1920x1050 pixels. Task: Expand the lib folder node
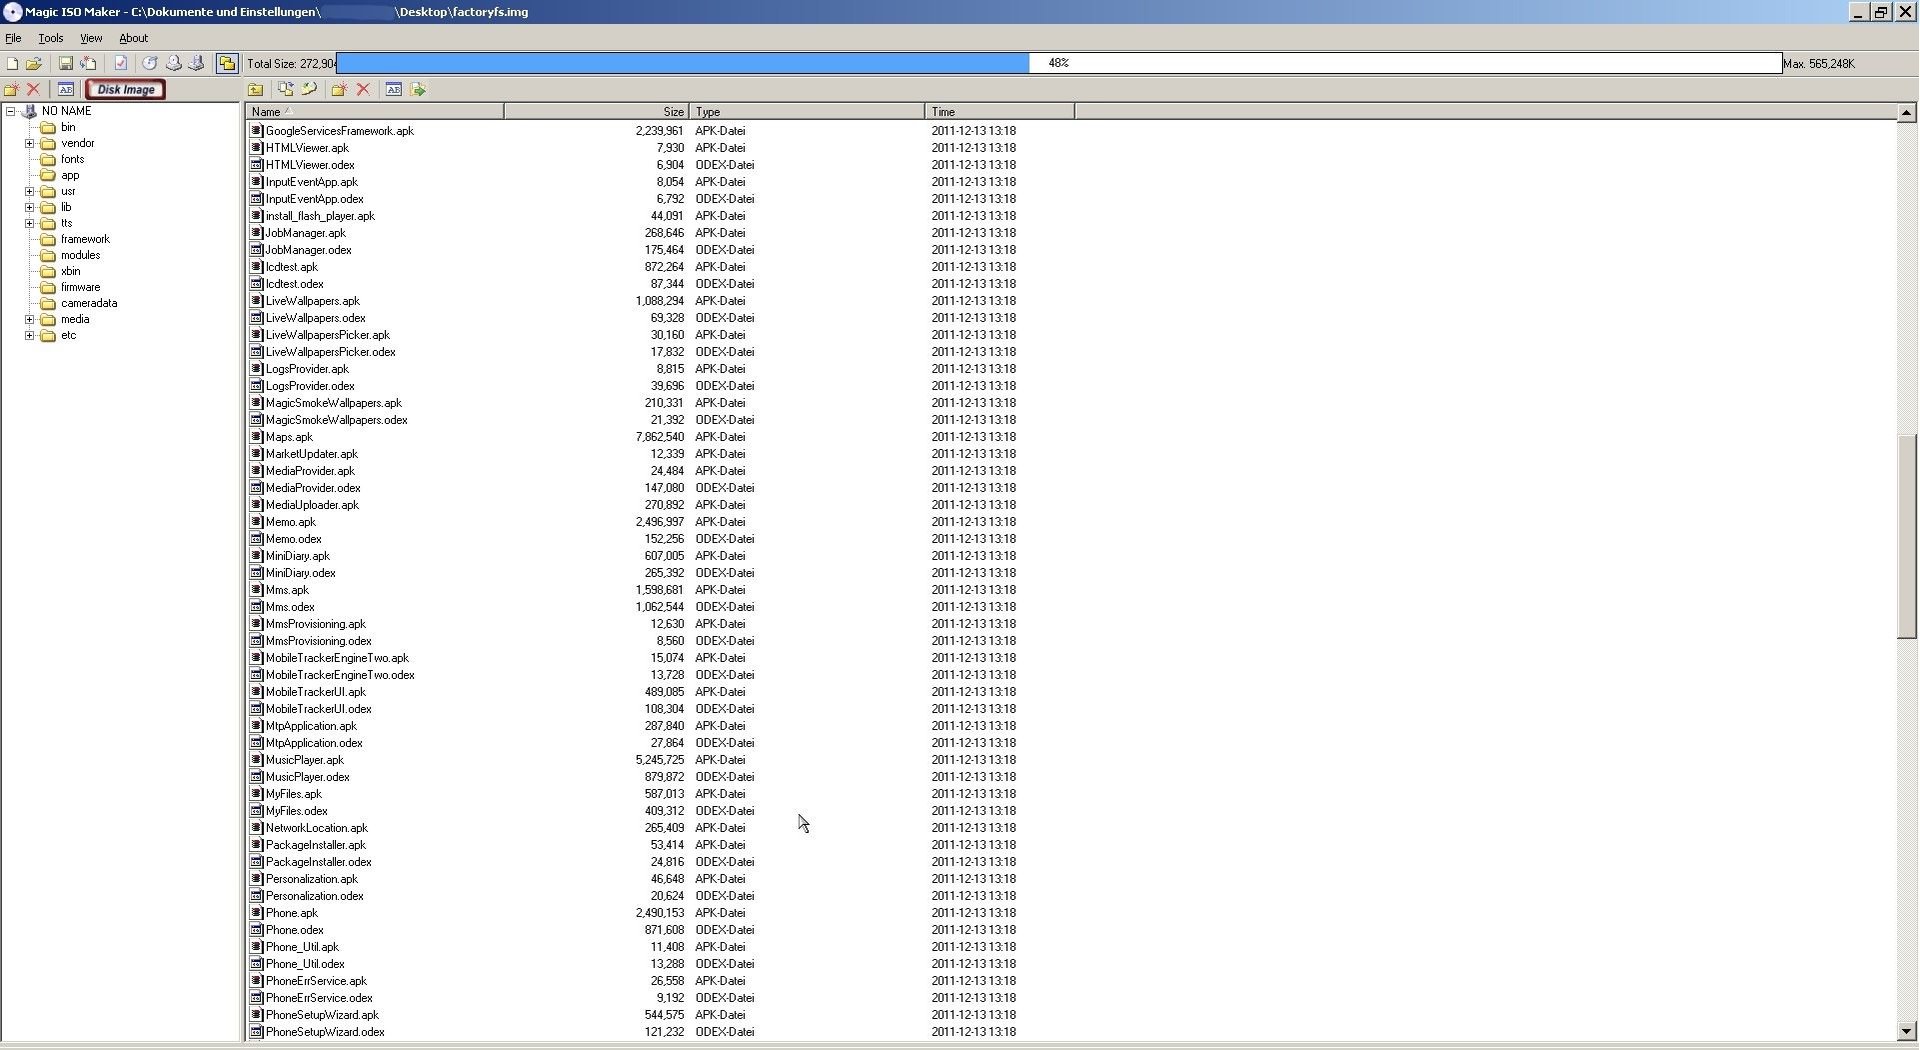point(29,207)
